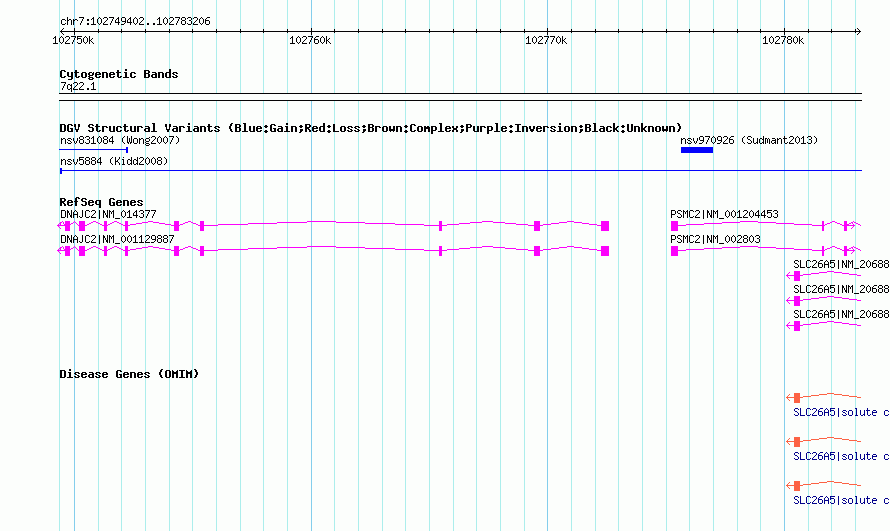Click the nsv831084 (Wong2007) variant label
The image size is (890, 531).
pos(120,140)
